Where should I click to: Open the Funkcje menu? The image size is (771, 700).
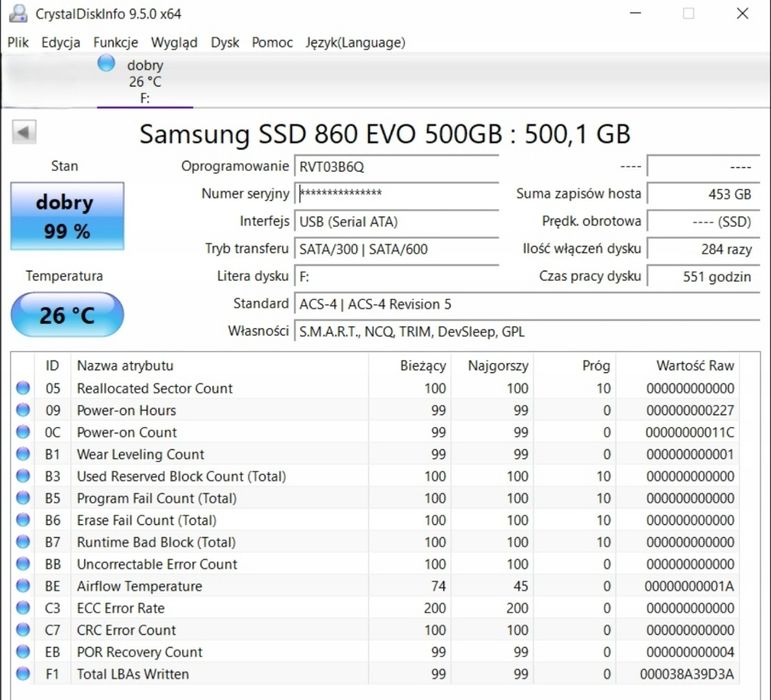(116, 43)
